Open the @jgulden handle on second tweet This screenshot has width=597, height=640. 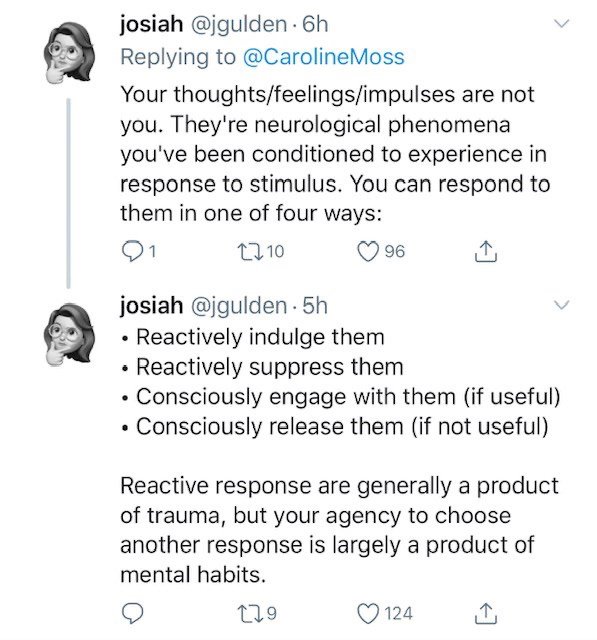pos(239,307)
